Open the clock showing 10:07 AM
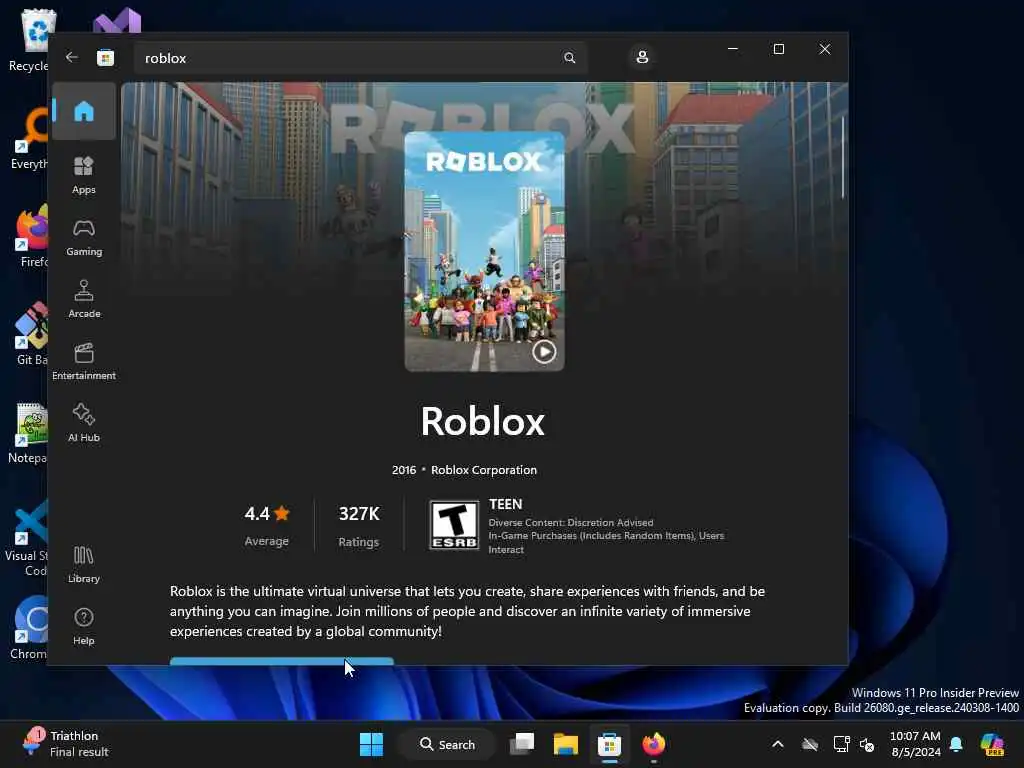The width and height of the screenshot is (1024, 768). 916,744
